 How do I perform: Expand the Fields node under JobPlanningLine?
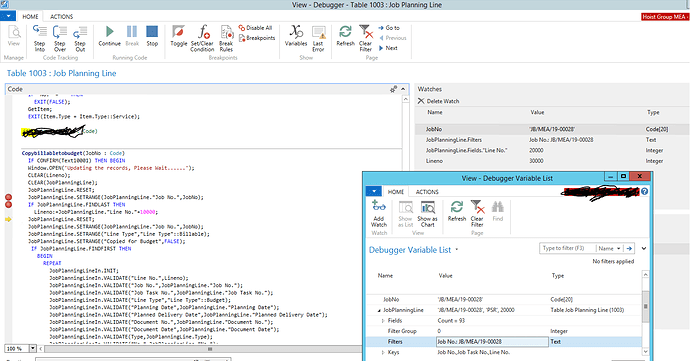pyautogui.click(x=383, y=321)
